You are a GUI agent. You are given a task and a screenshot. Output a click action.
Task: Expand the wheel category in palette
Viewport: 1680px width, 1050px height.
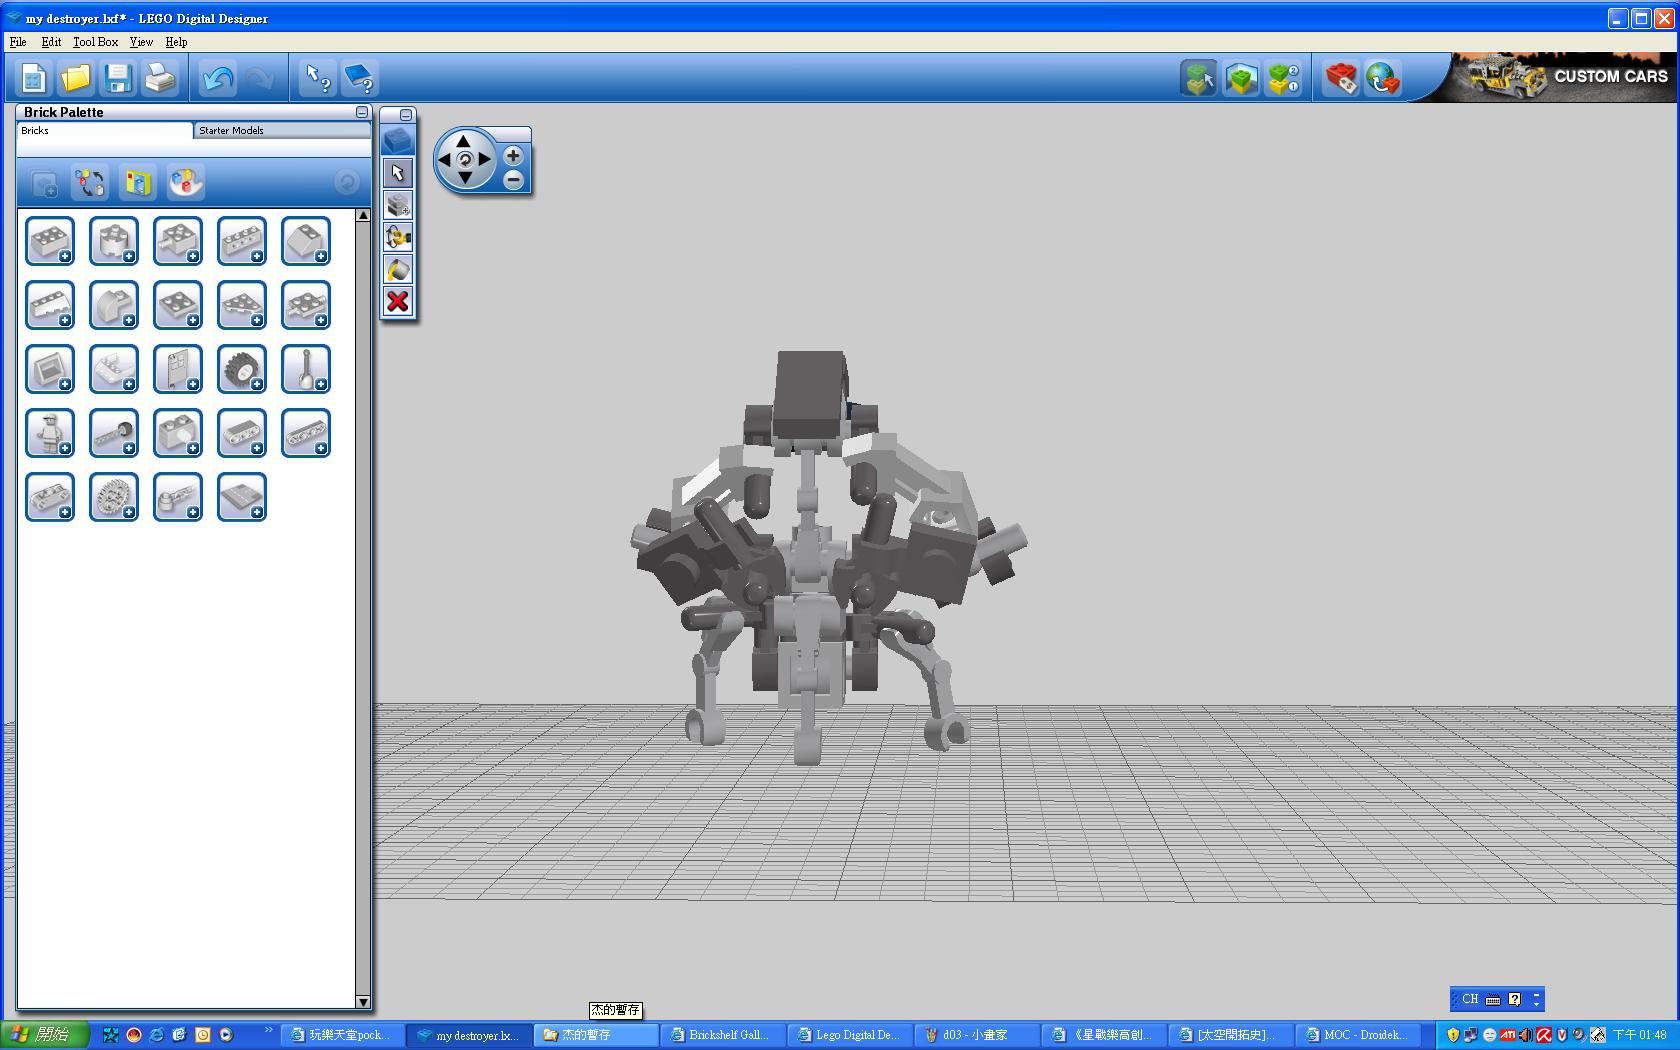tap(242, 369)
